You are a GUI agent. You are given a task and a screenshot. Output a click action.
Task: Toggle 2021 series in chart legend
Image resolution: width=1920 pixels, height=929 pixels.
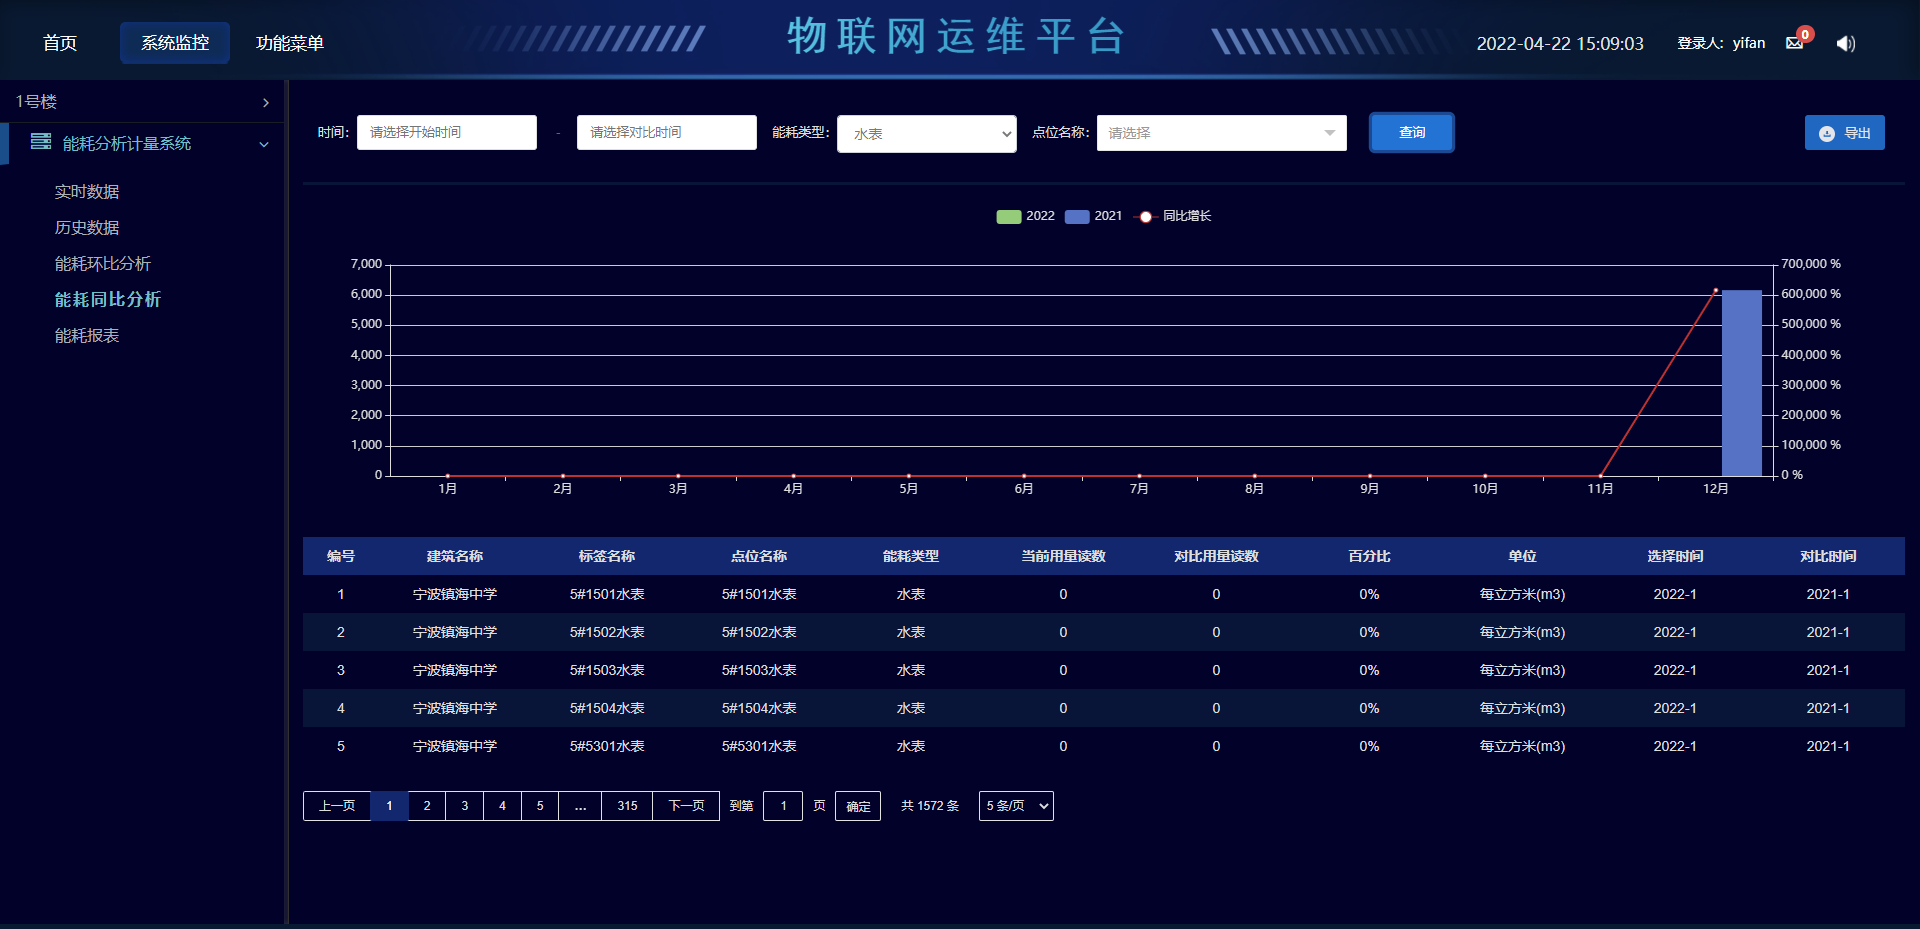[x=1093, y=216]
